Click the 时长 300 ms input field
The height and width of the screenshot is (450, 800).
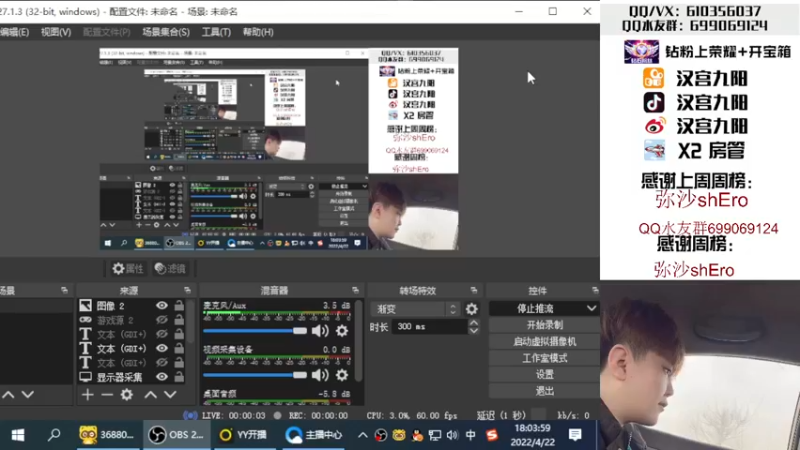point(429,327)
